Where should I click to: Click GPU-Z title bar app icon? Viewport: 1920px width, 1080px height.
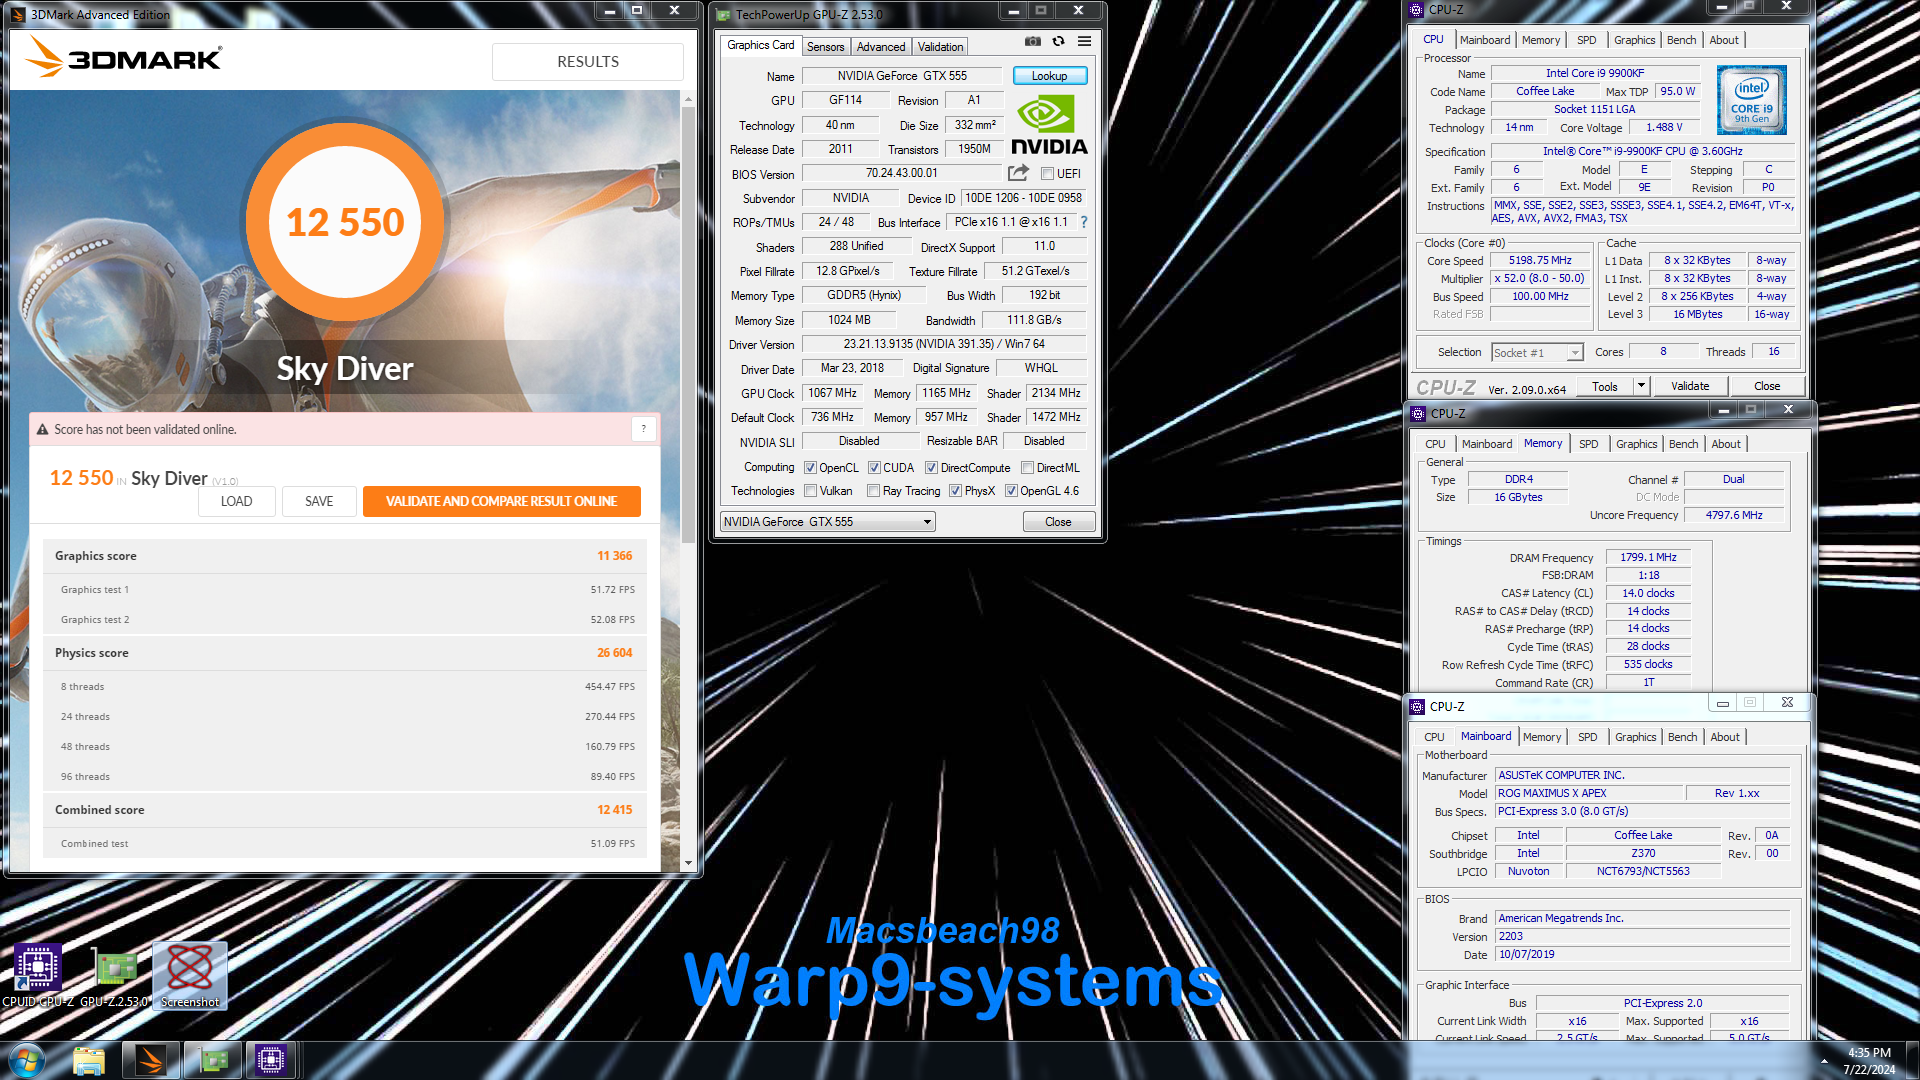[723, 15]
